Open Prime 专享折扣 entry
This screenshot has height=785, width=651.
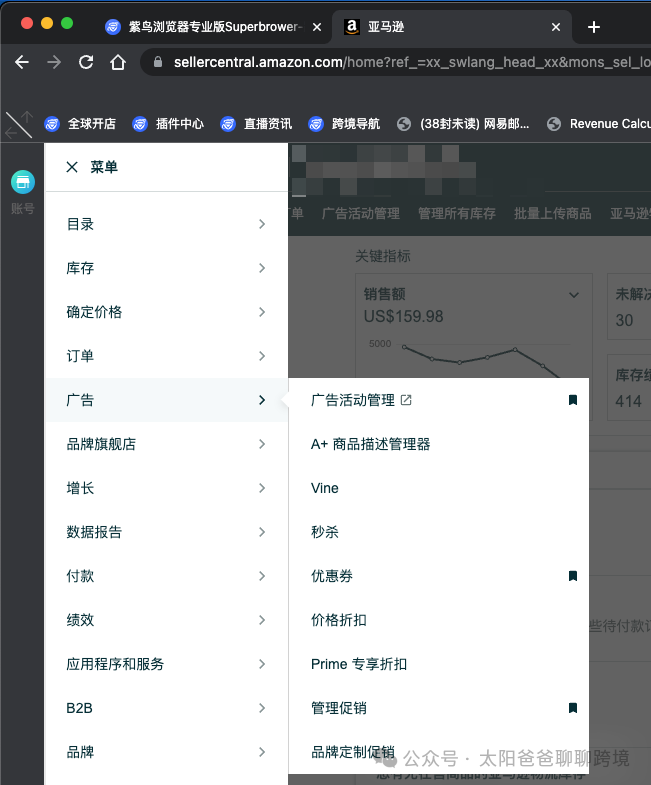click(359, 664)
